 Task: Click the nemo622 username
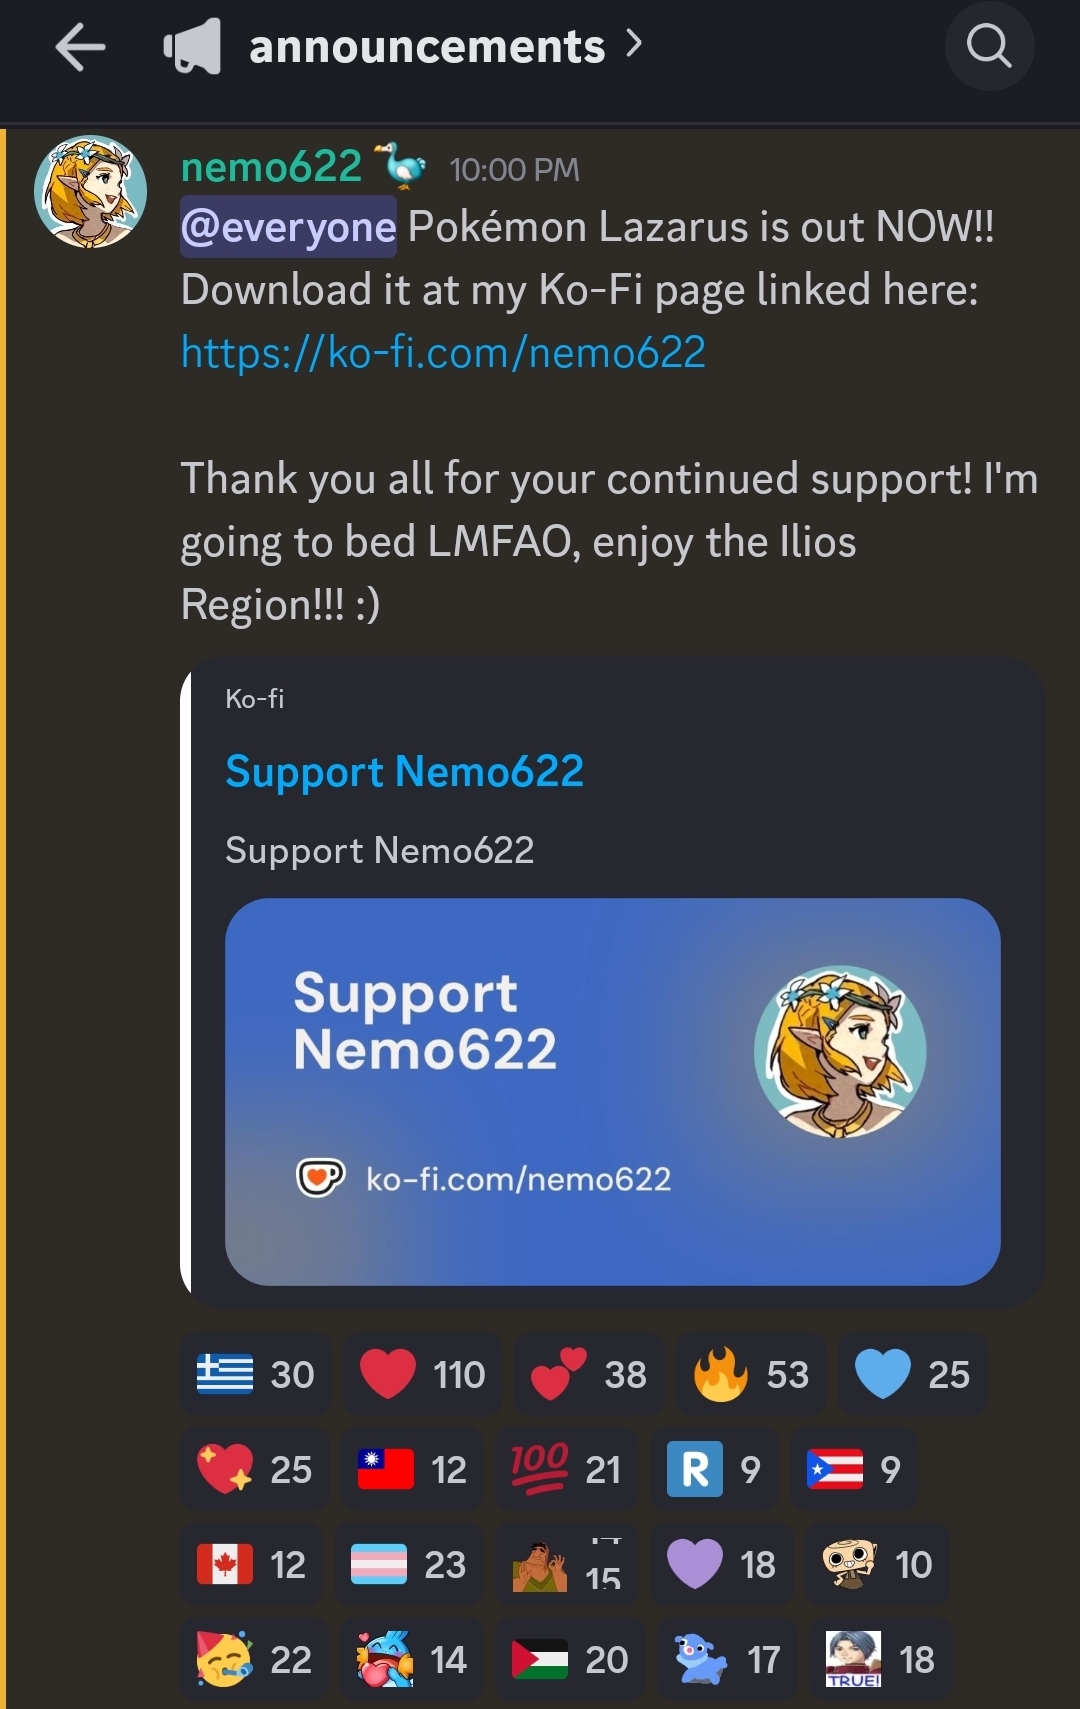click(271, 166)
